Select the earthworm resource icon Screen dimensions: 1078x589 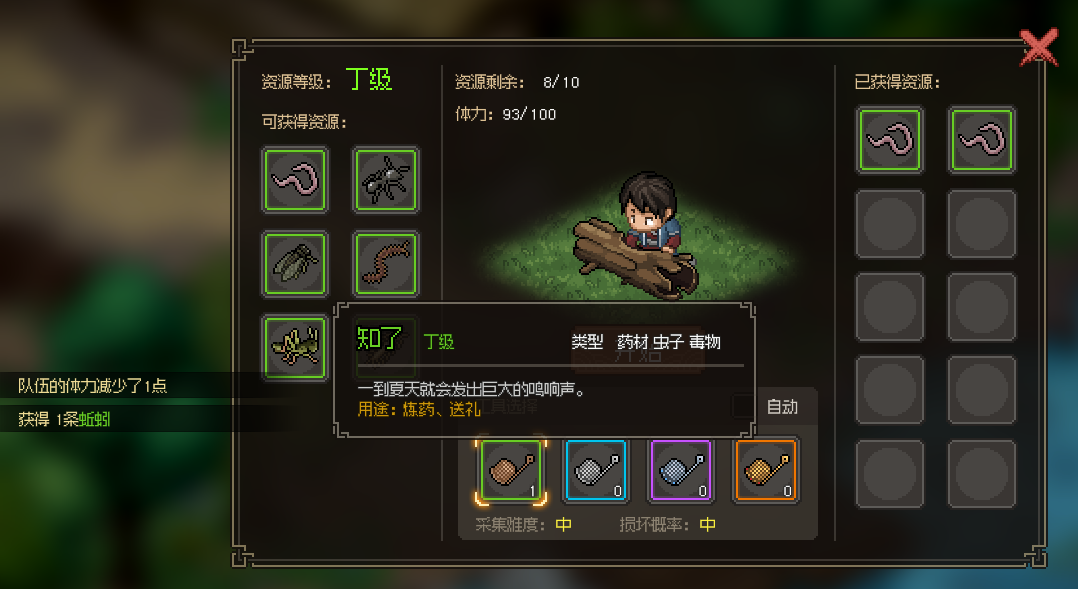[x=295, y=180]
